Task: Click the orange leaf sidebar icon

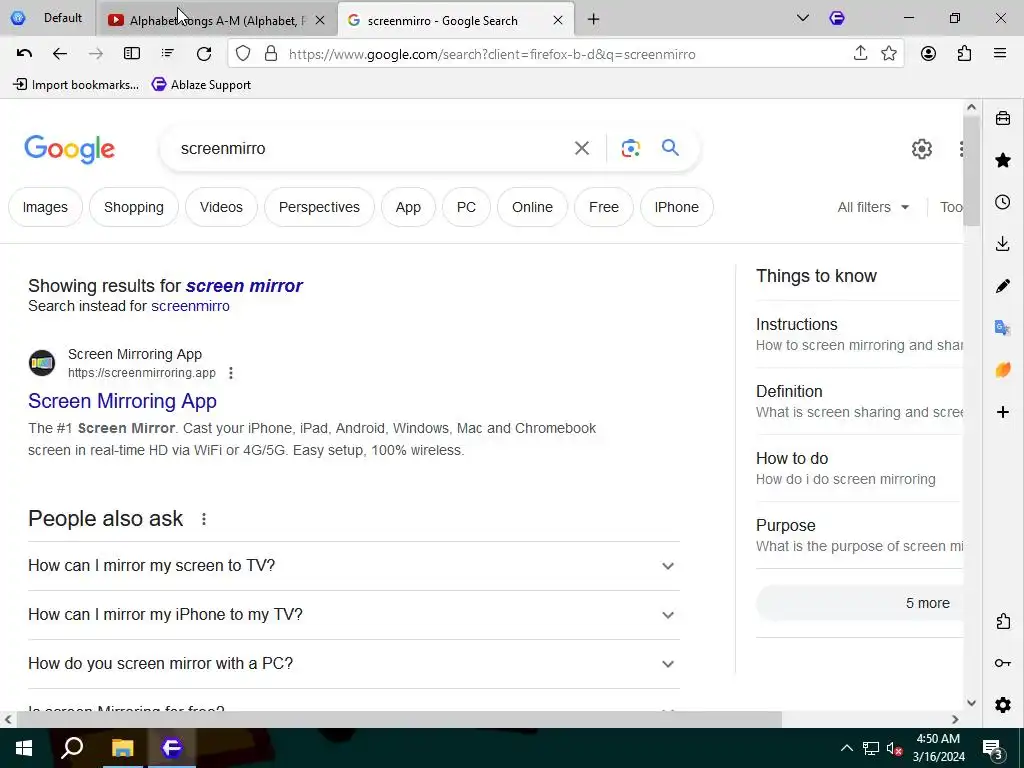Action: point(1003,370)
